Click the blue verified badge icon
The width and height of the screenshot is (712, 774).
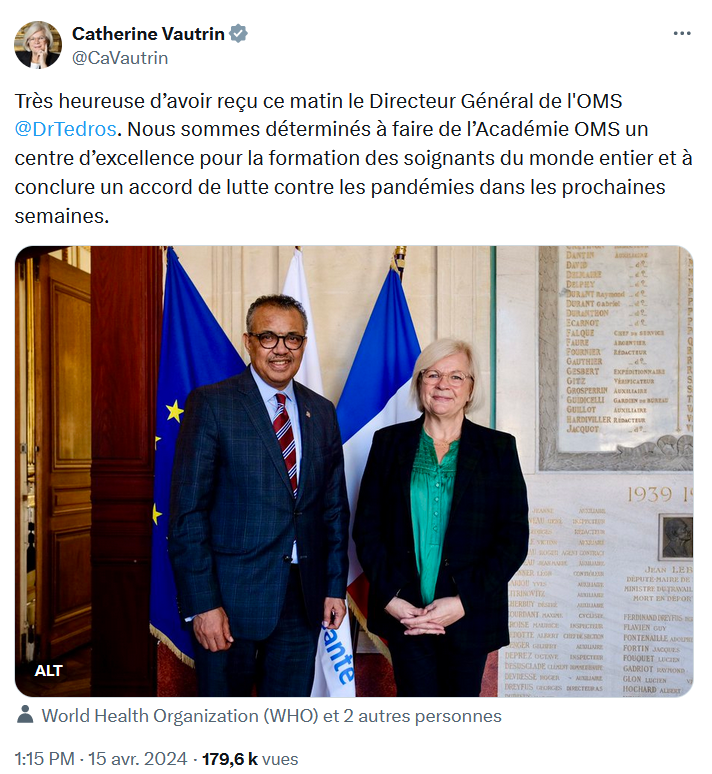(239, 34)
